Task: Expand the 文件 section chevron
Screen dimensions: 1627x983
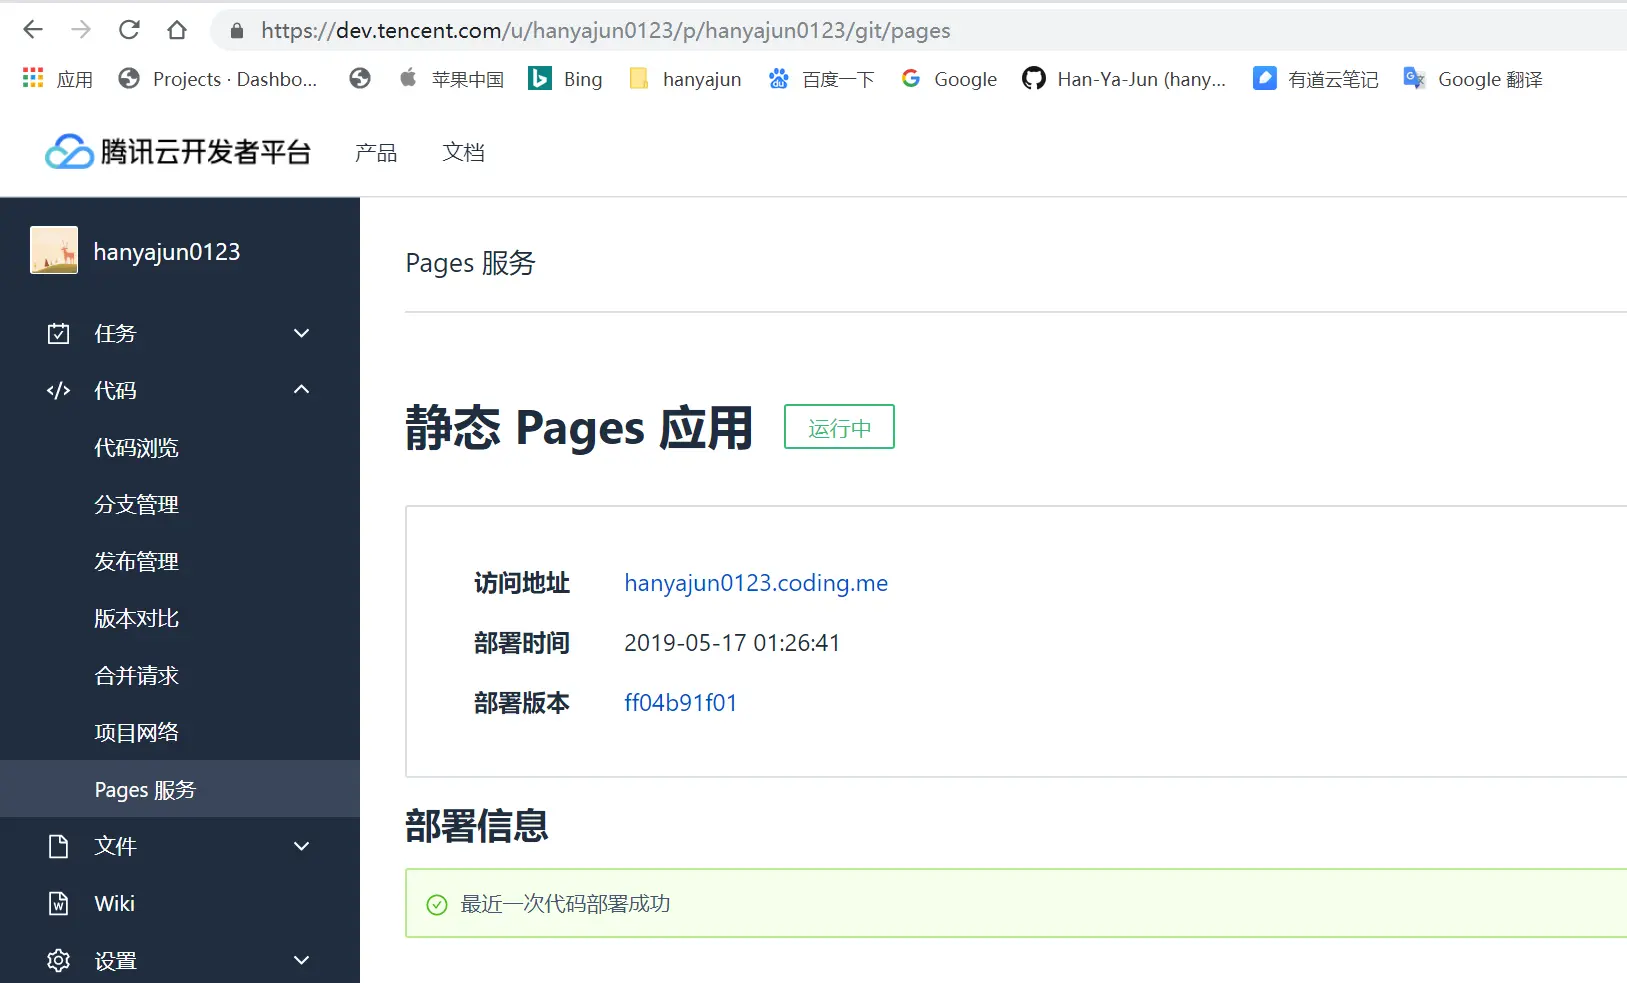Action: pos(302,847)
